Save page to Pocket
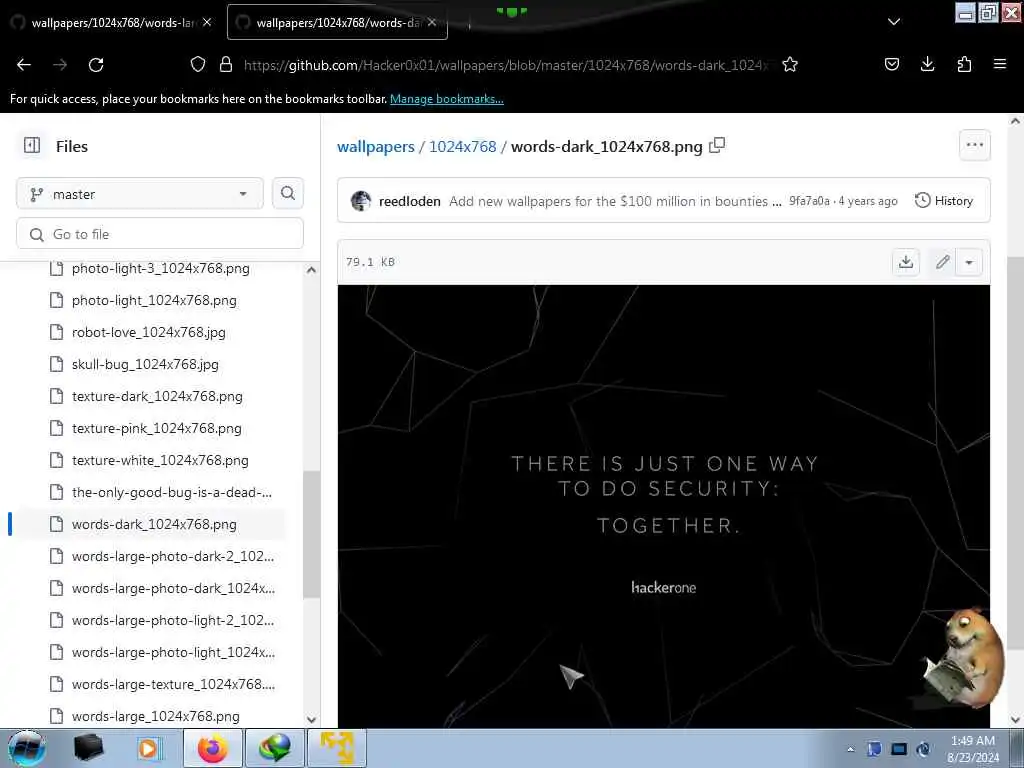The image size is (1024, 768). pos(891,64)
